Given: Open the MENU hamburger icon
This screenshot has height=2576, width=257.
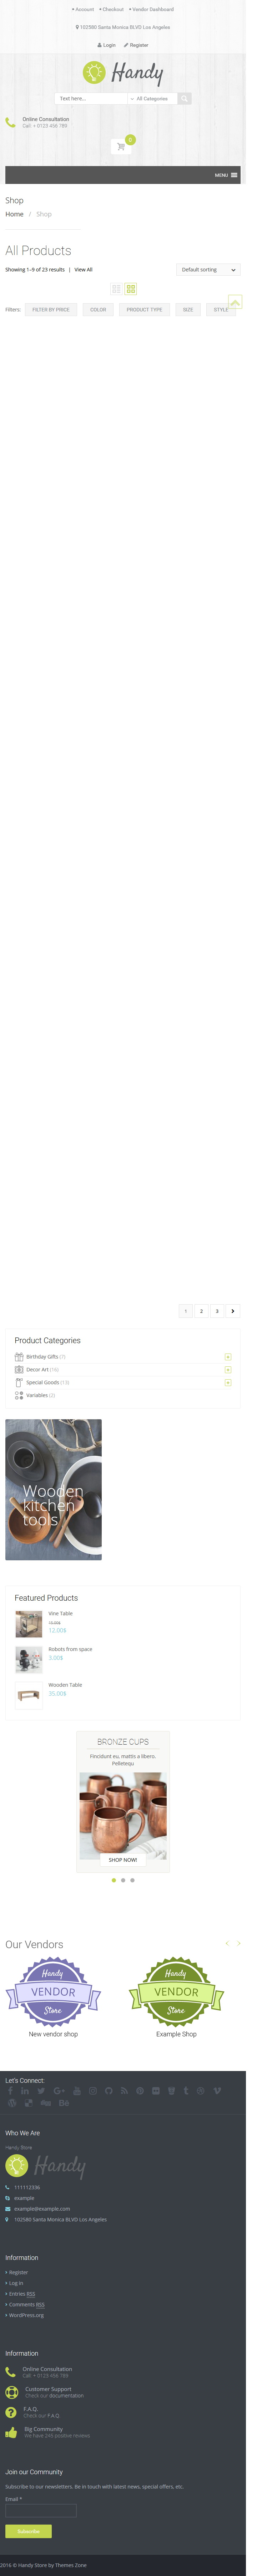Looking at the screenshot, I should click(x=234, y=175).
